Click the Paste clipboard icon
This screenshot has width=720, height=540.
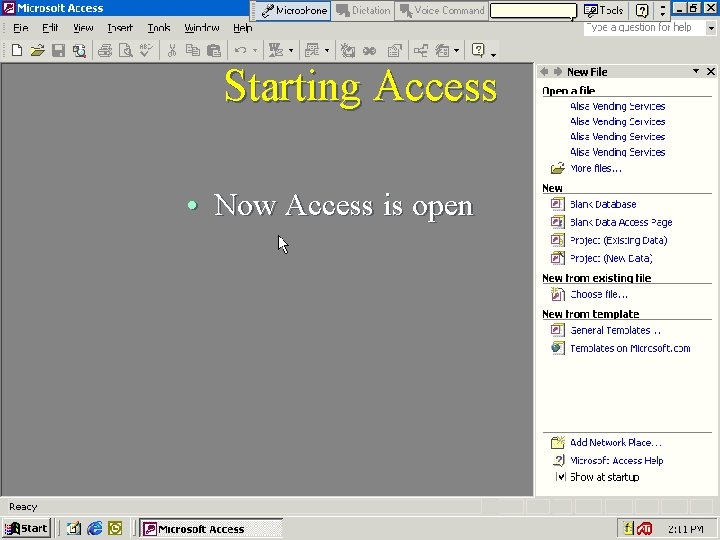(x=214, y=50)
